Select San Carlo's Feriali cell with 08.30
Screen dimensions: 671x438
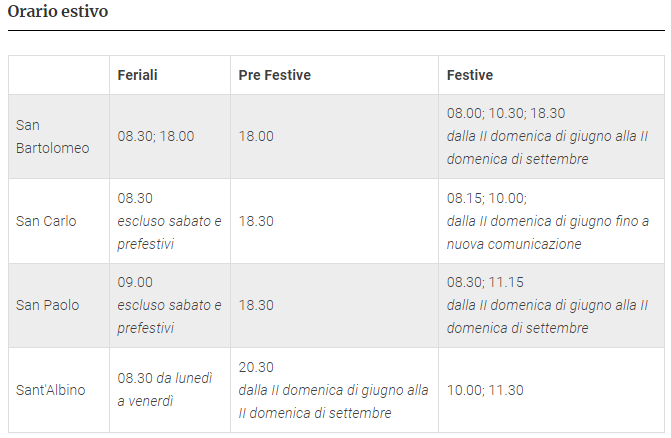(135, 199)
